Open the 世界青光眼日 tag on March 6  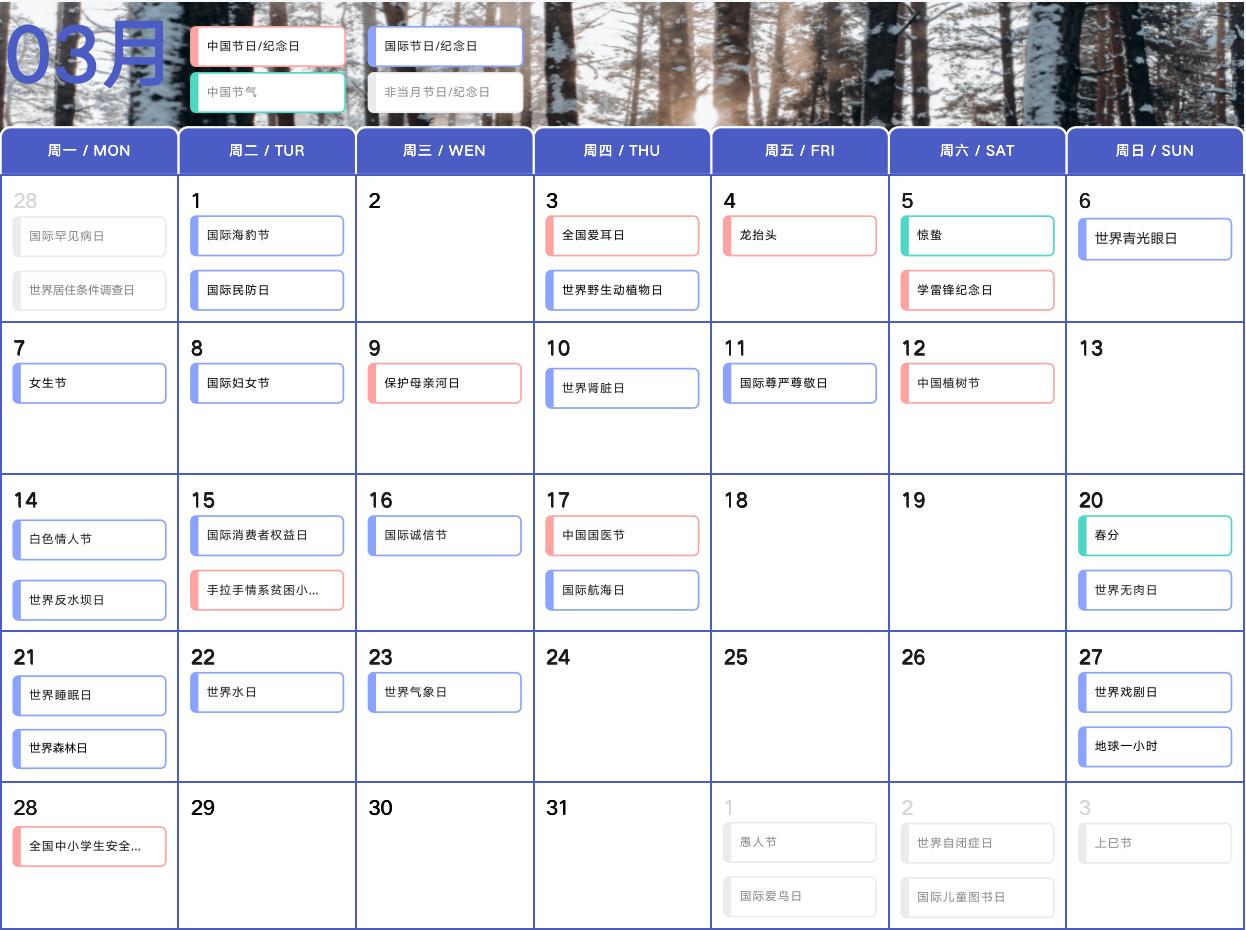[1155, 239]
